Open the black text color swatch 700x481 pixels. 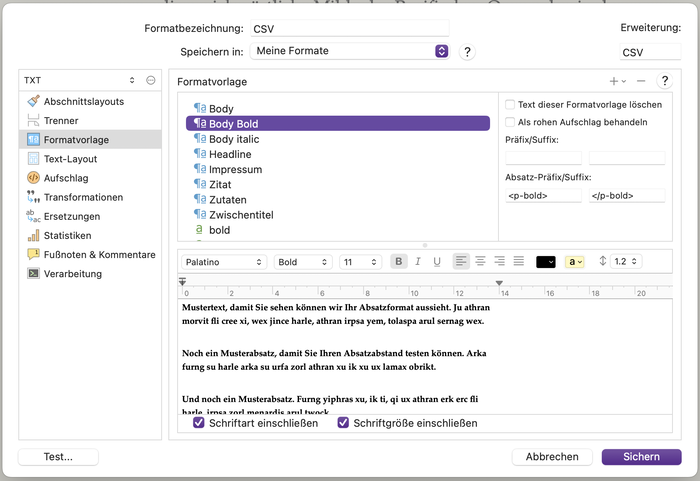pos(546,262)
